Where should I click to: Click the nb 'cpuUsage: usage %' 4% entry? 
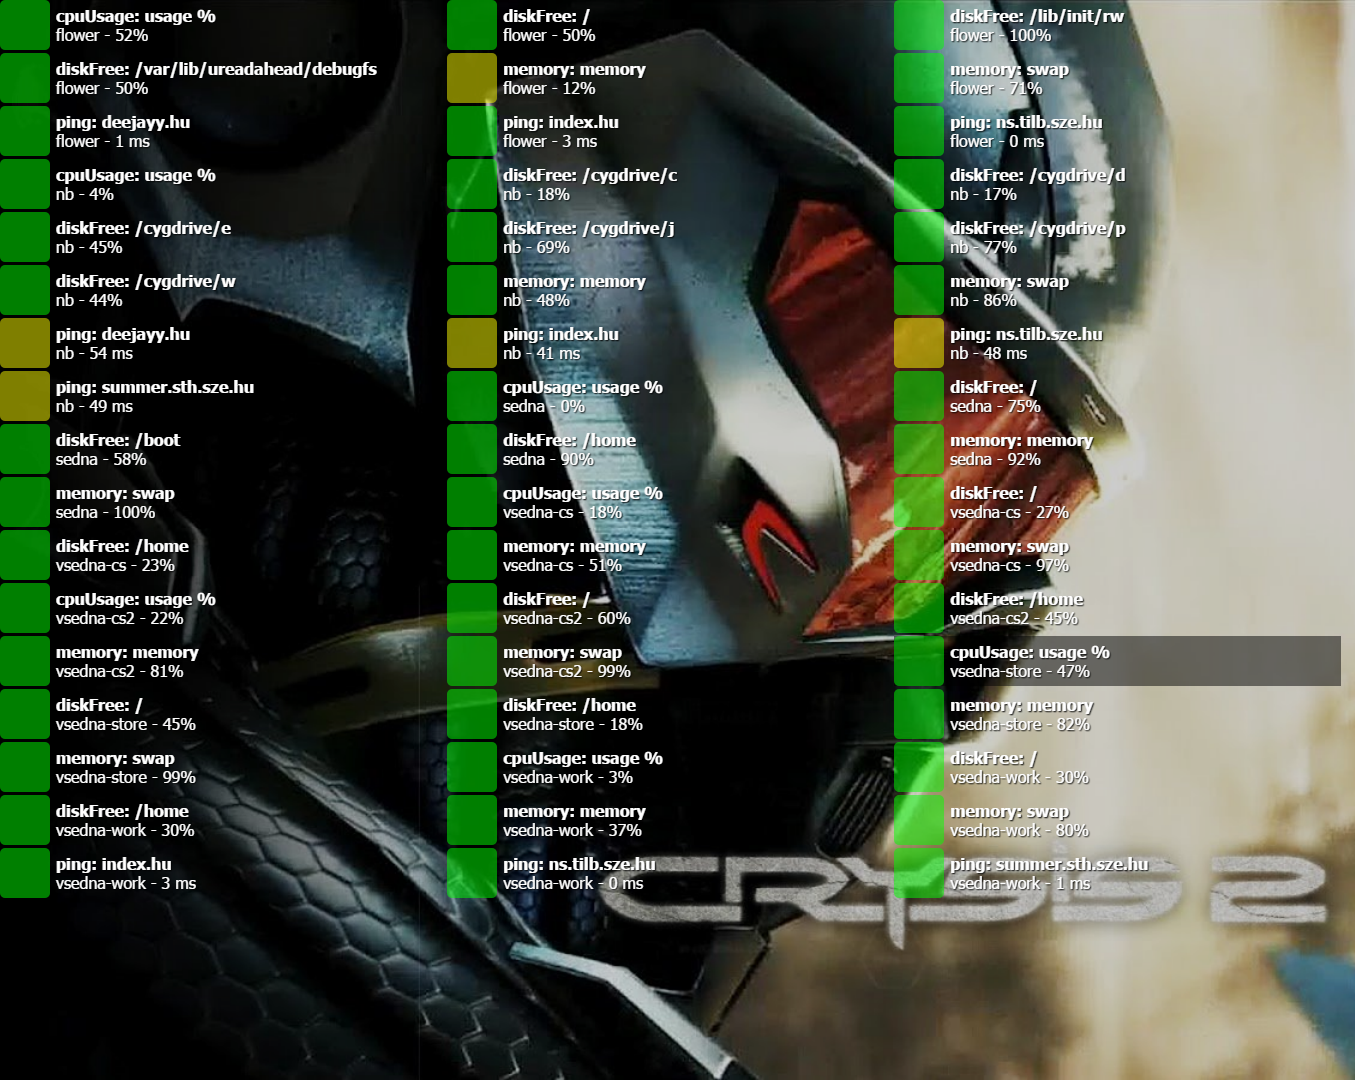223,184
